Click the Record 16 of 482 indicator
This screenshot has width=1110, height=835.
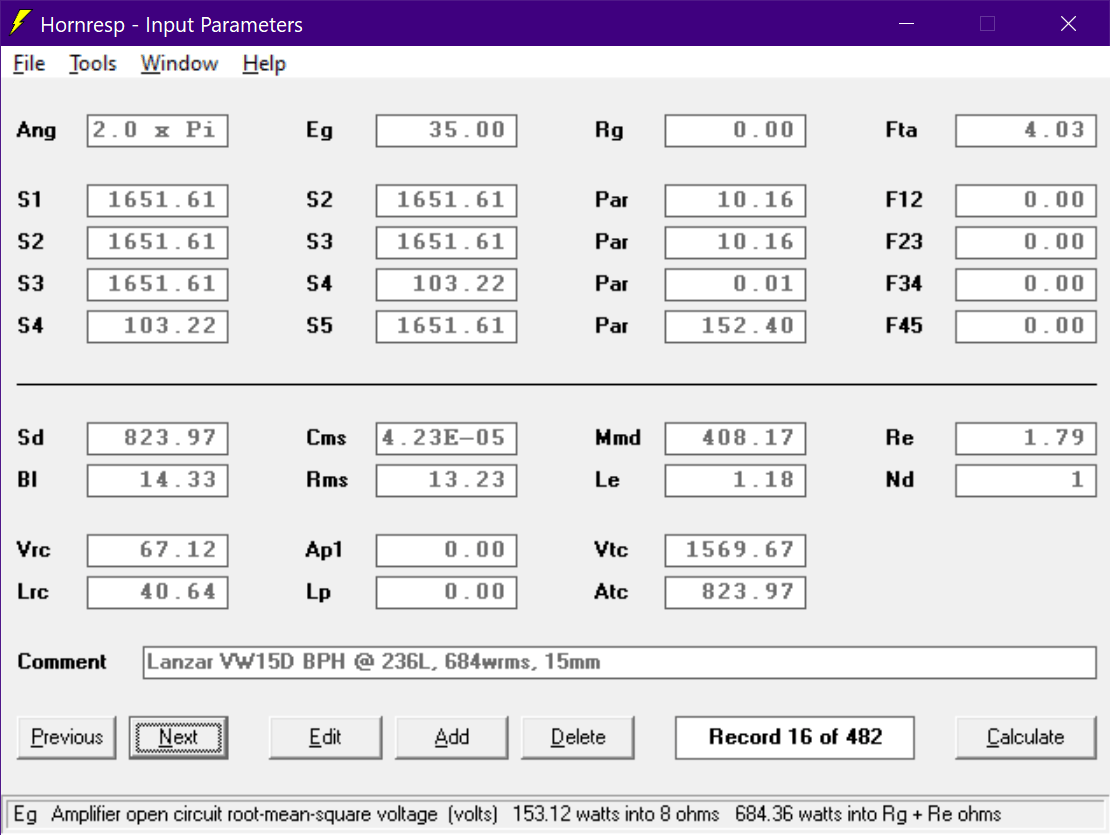pos(794,737)
